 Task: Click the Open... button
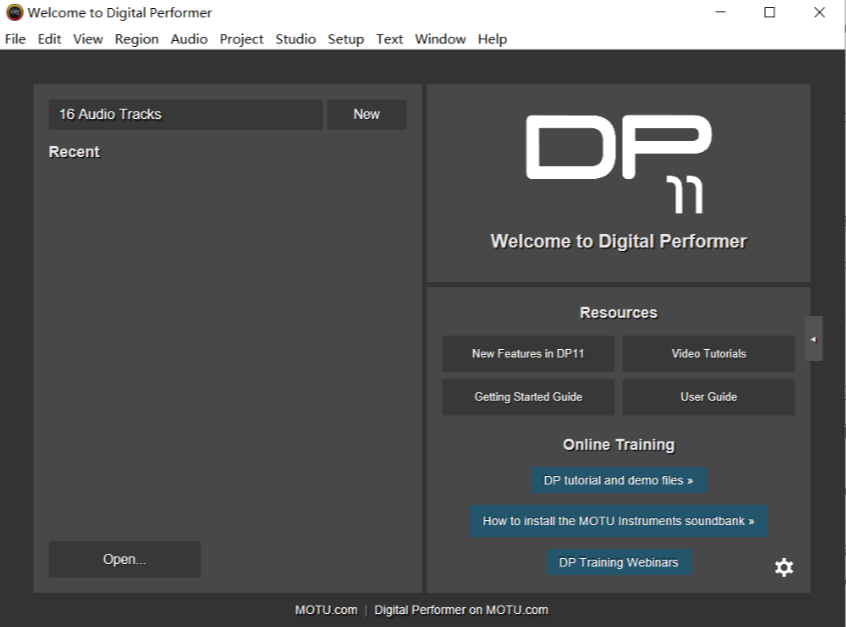[125, 559]
